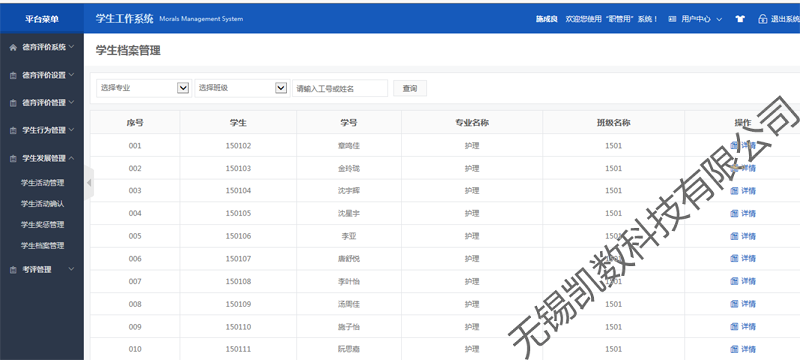Click the details icon in row 001
Image resolution: width=800 pixels, height=360 pixels.
[x=734, y=145]
